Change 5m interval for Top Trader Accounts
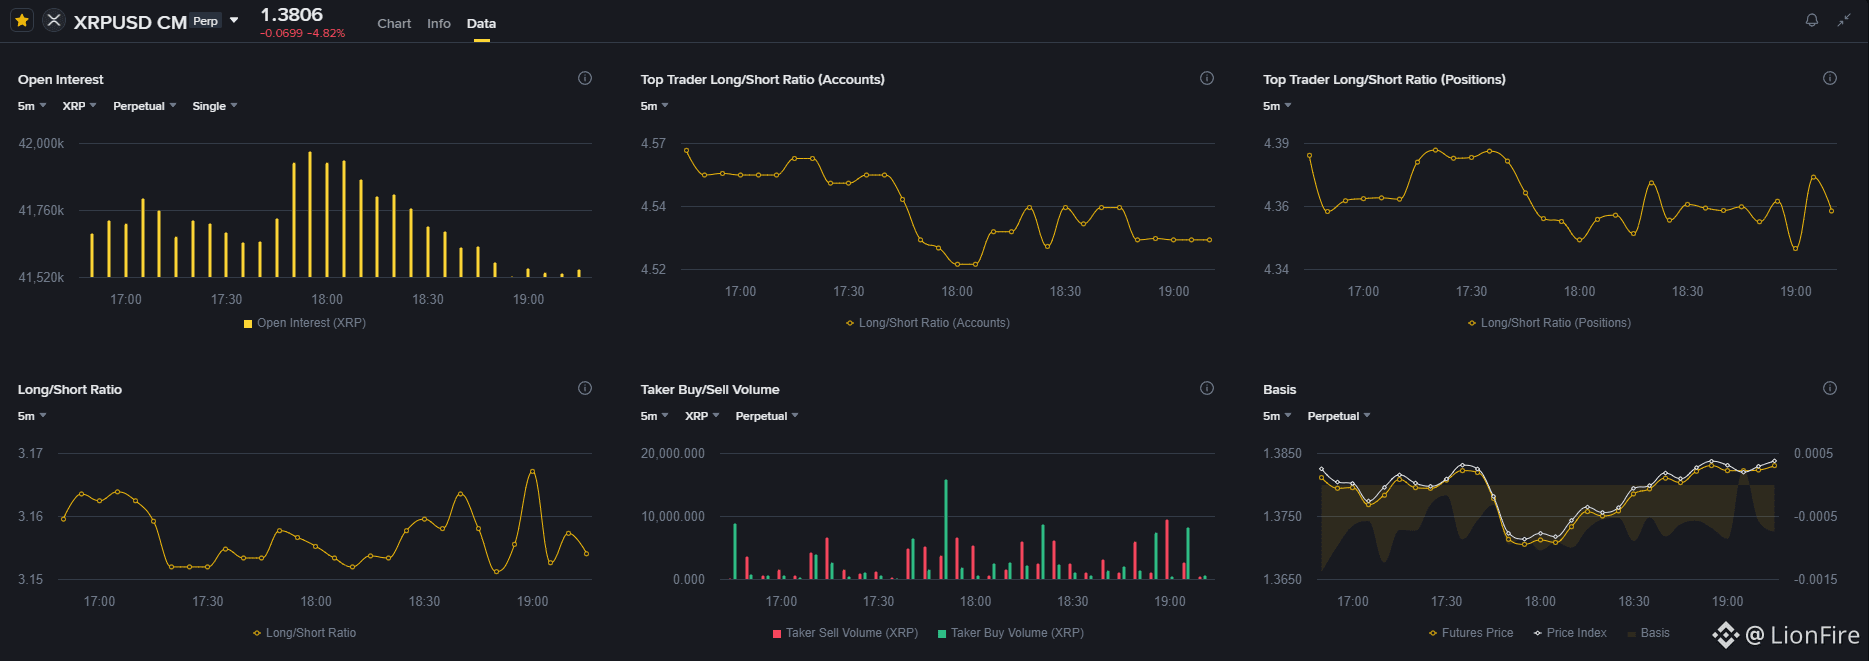Image resolution: width=1869 pixels, height=661 pixels. click(x=654, y=106)
